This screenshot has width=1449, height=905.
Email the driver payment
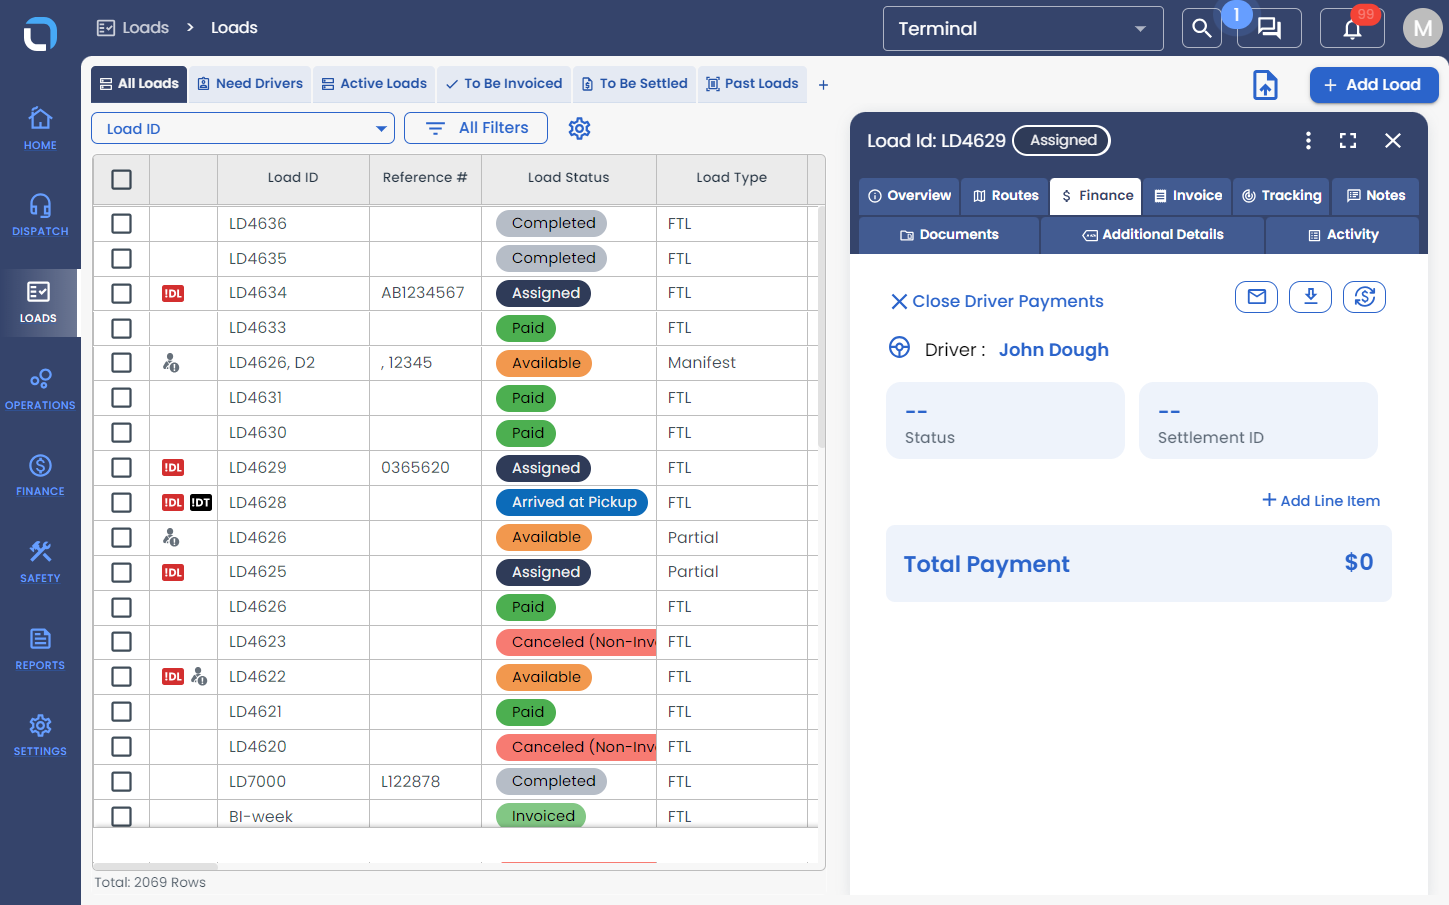(1256, 297)
